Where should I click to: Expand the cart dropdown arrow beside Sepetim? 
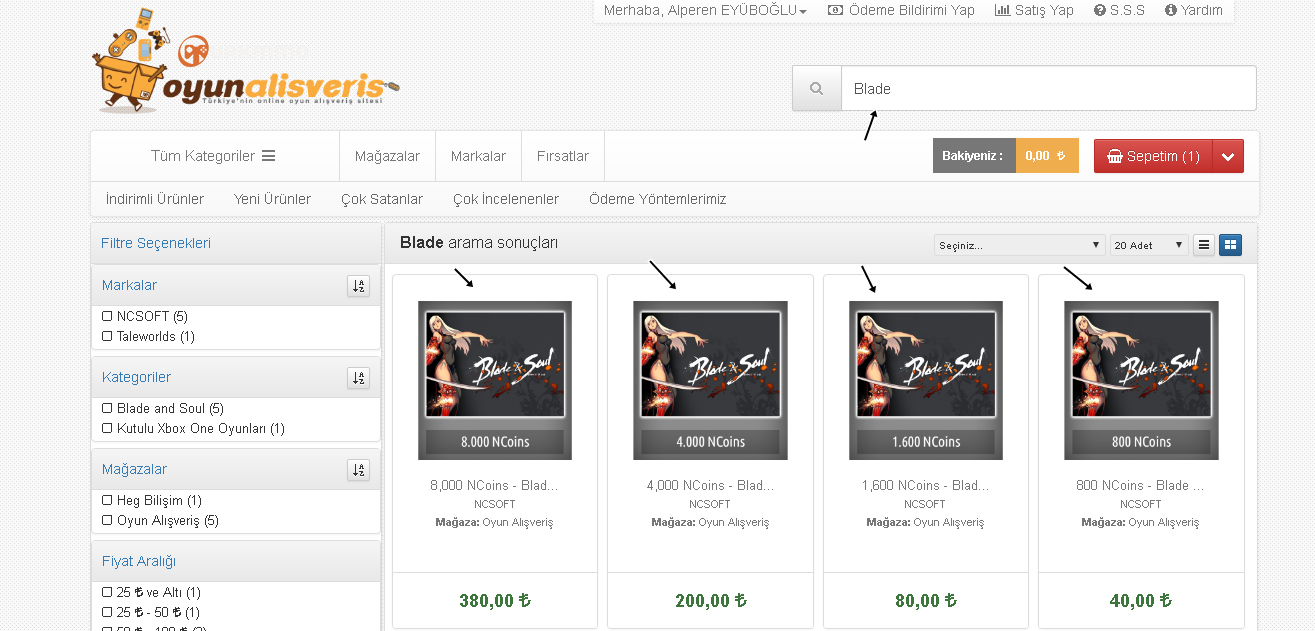tap(1228, 156)
